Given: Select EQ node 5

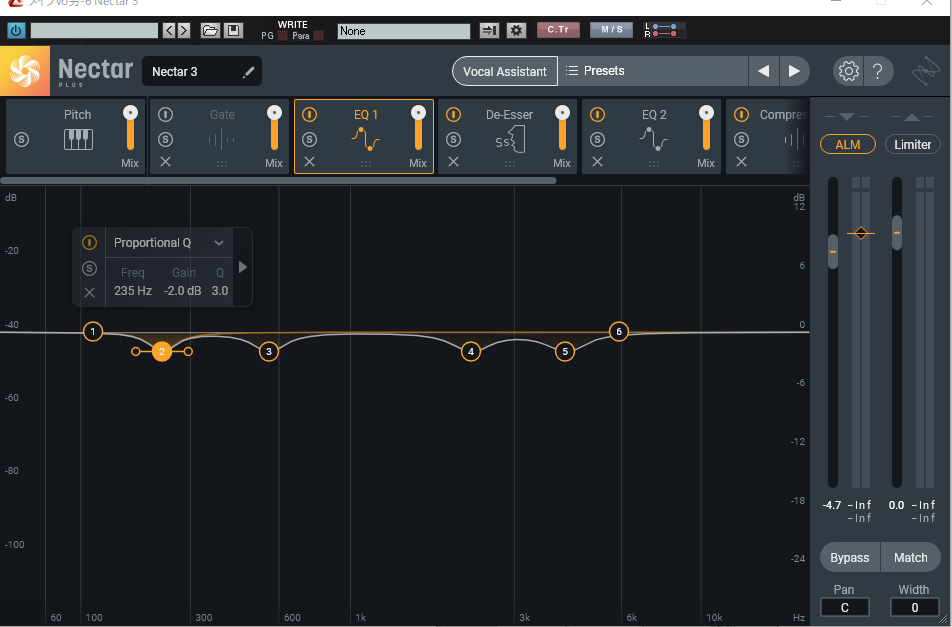Looking at the screenshot, I should click(x=565, y=351).
